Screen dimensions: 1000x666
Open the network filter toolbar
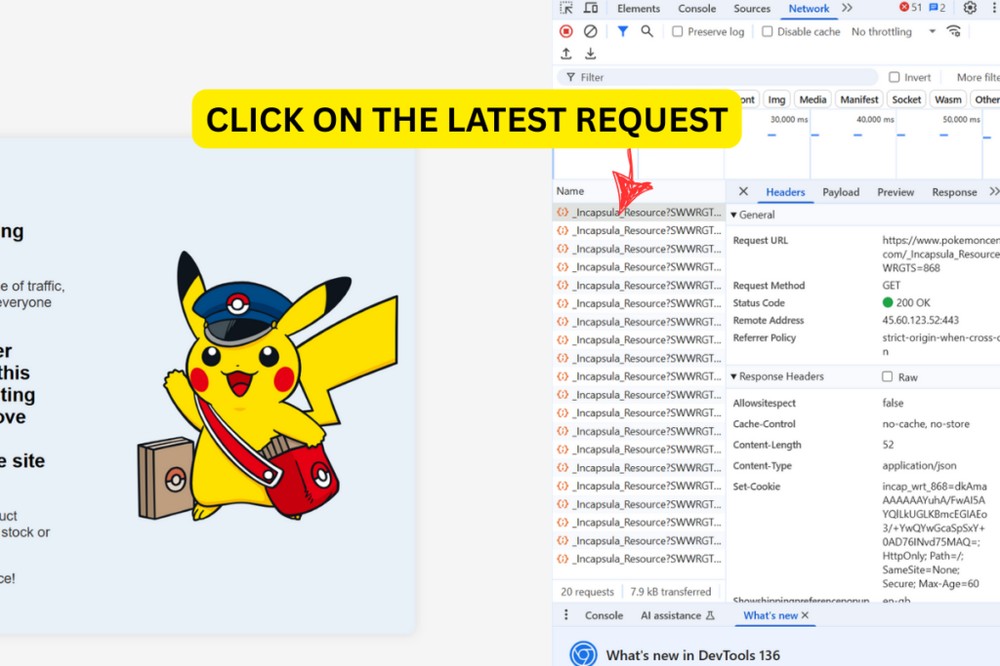coord(621,31)
